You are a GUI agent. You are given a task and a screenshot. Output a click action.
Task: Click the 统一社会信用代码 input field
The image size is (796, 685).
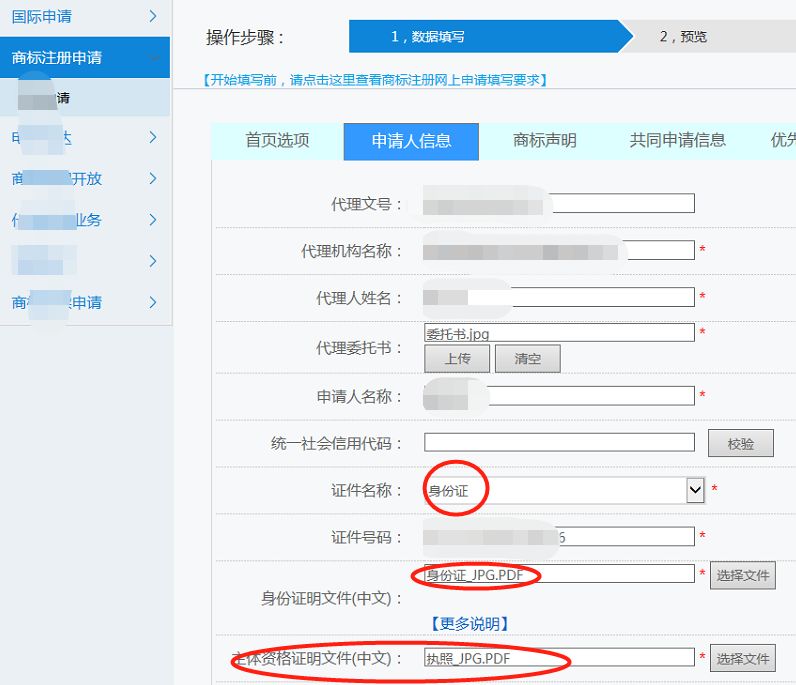point(559,442)
